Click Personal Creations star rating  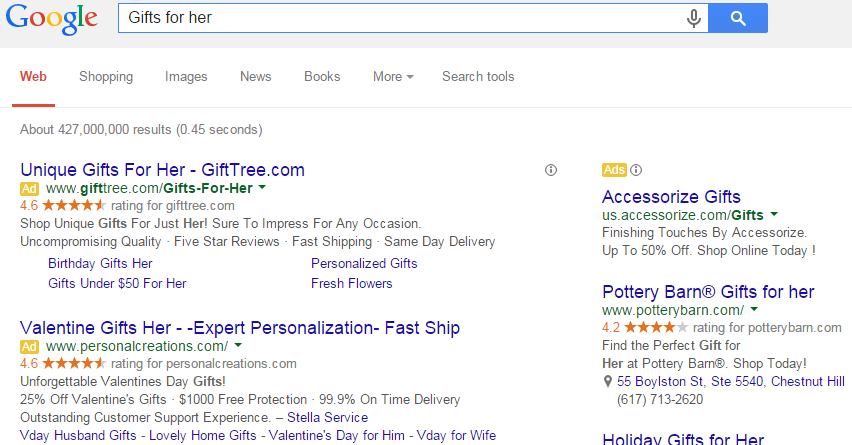[x=73, y=363]
